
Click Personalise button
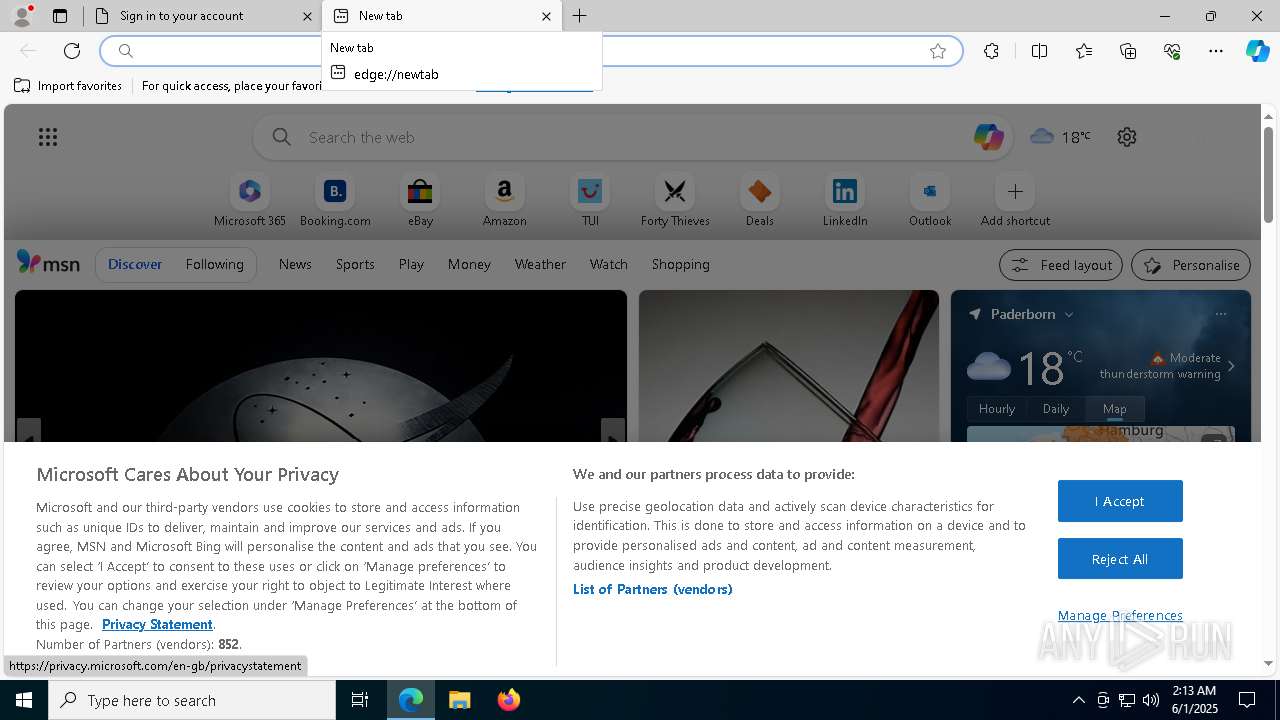point(1191,265)
